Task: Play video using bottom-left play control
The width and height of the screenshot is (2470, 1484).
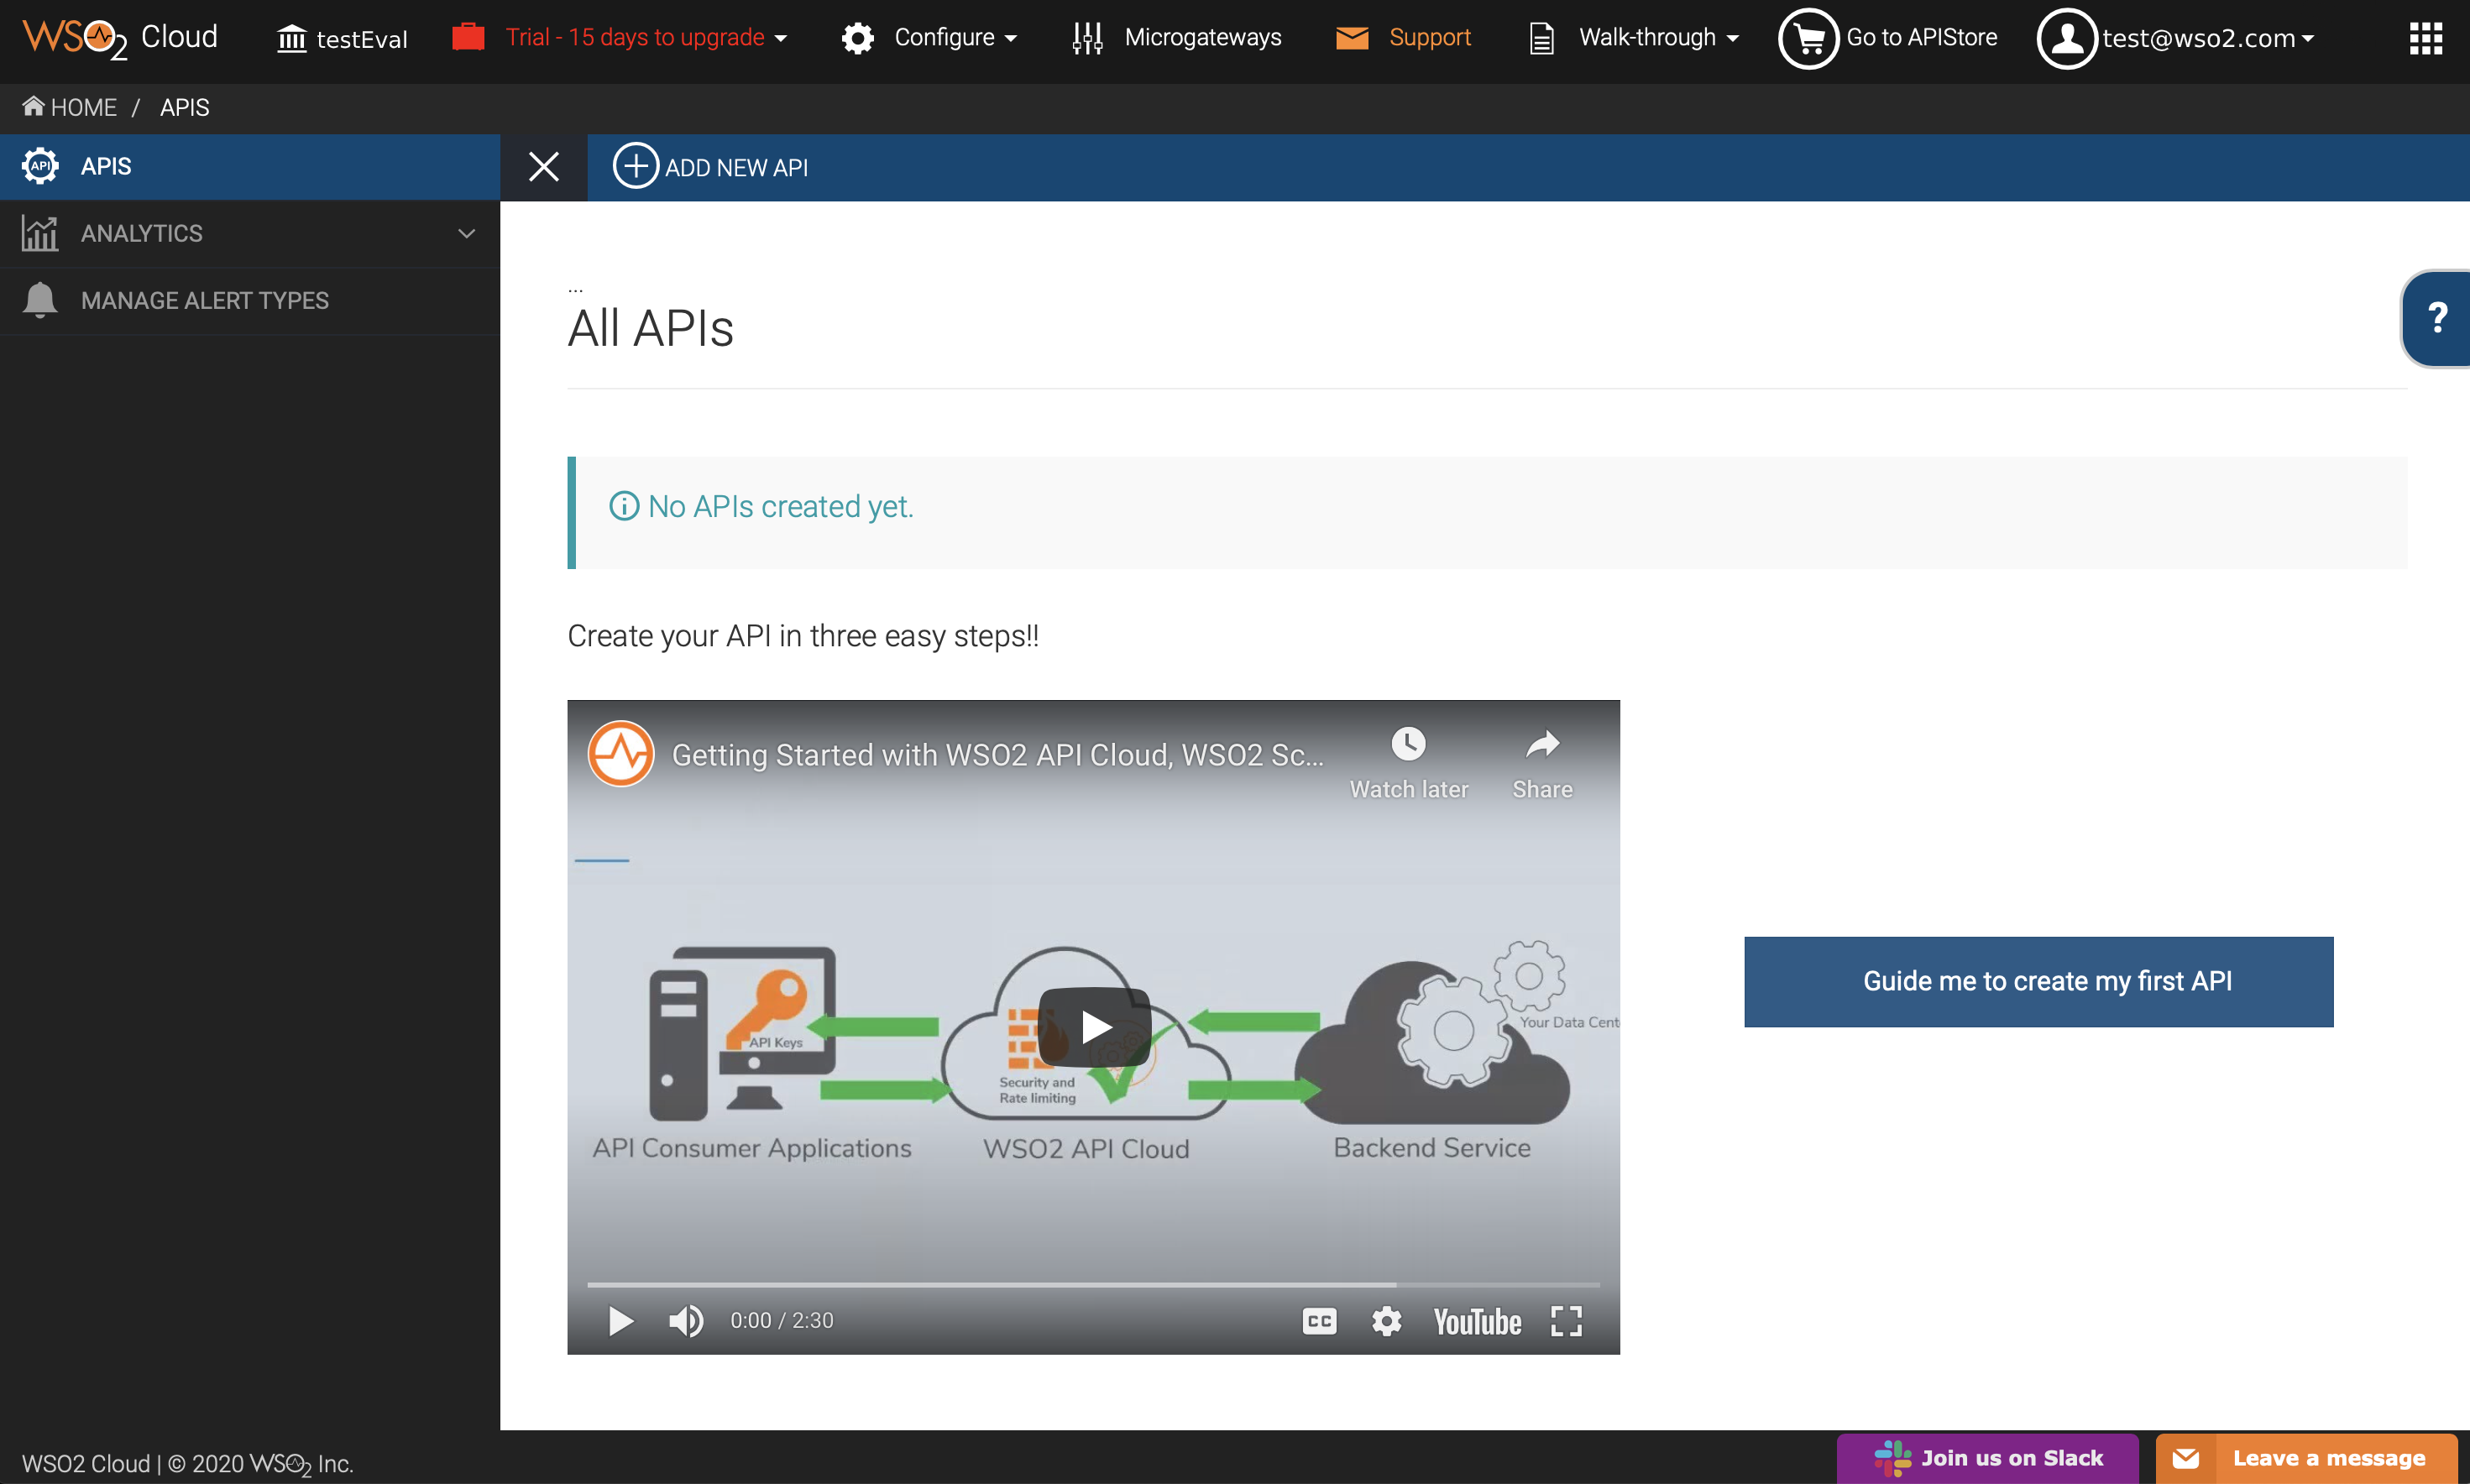Action: (620, 1320)
